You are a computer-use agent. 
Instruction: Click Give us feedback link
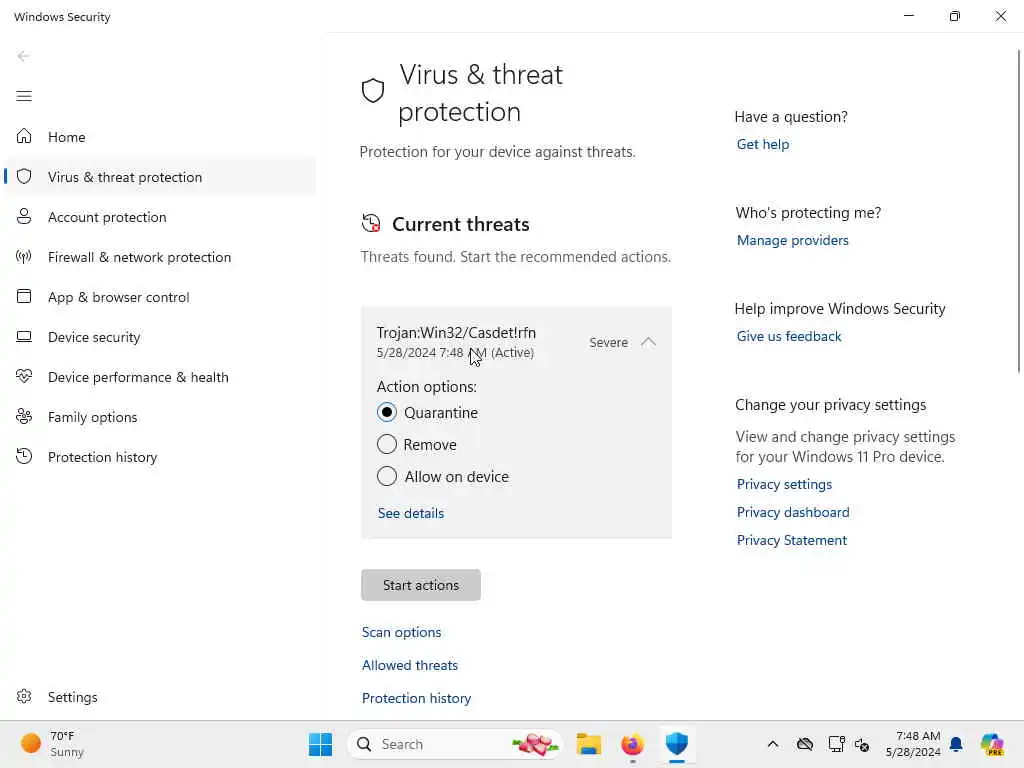point(789,336)
